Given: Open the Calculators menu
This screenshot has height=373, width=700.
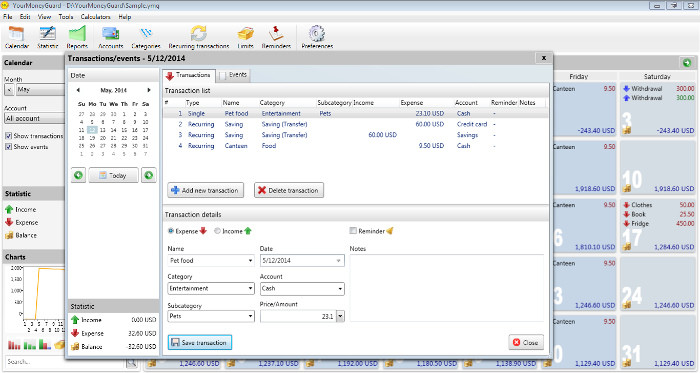Looking at the screenshot, I should 96,17.
